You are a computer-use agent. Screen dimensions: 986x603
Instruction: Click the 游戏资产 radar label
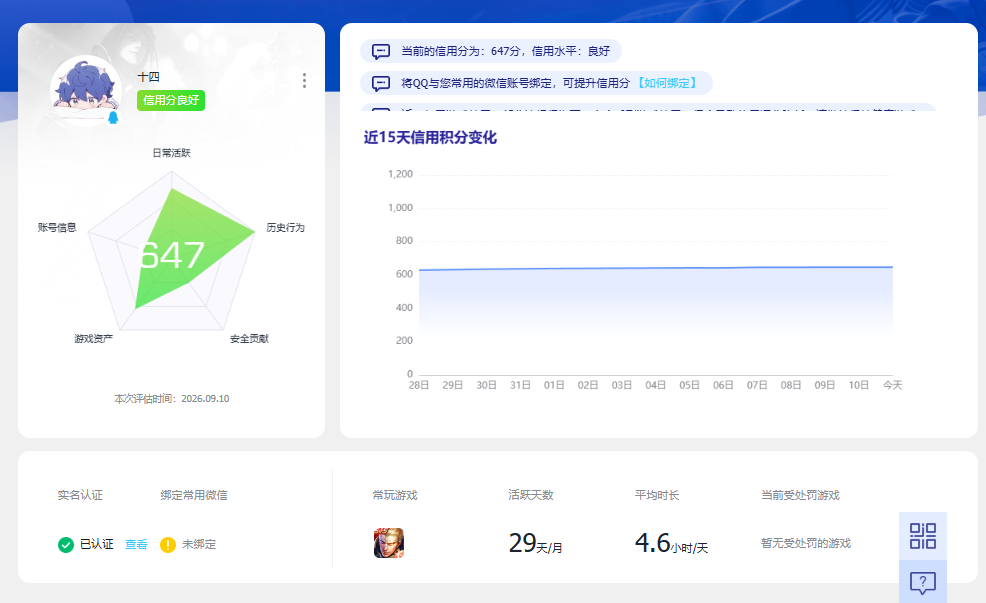pos(94,339)
